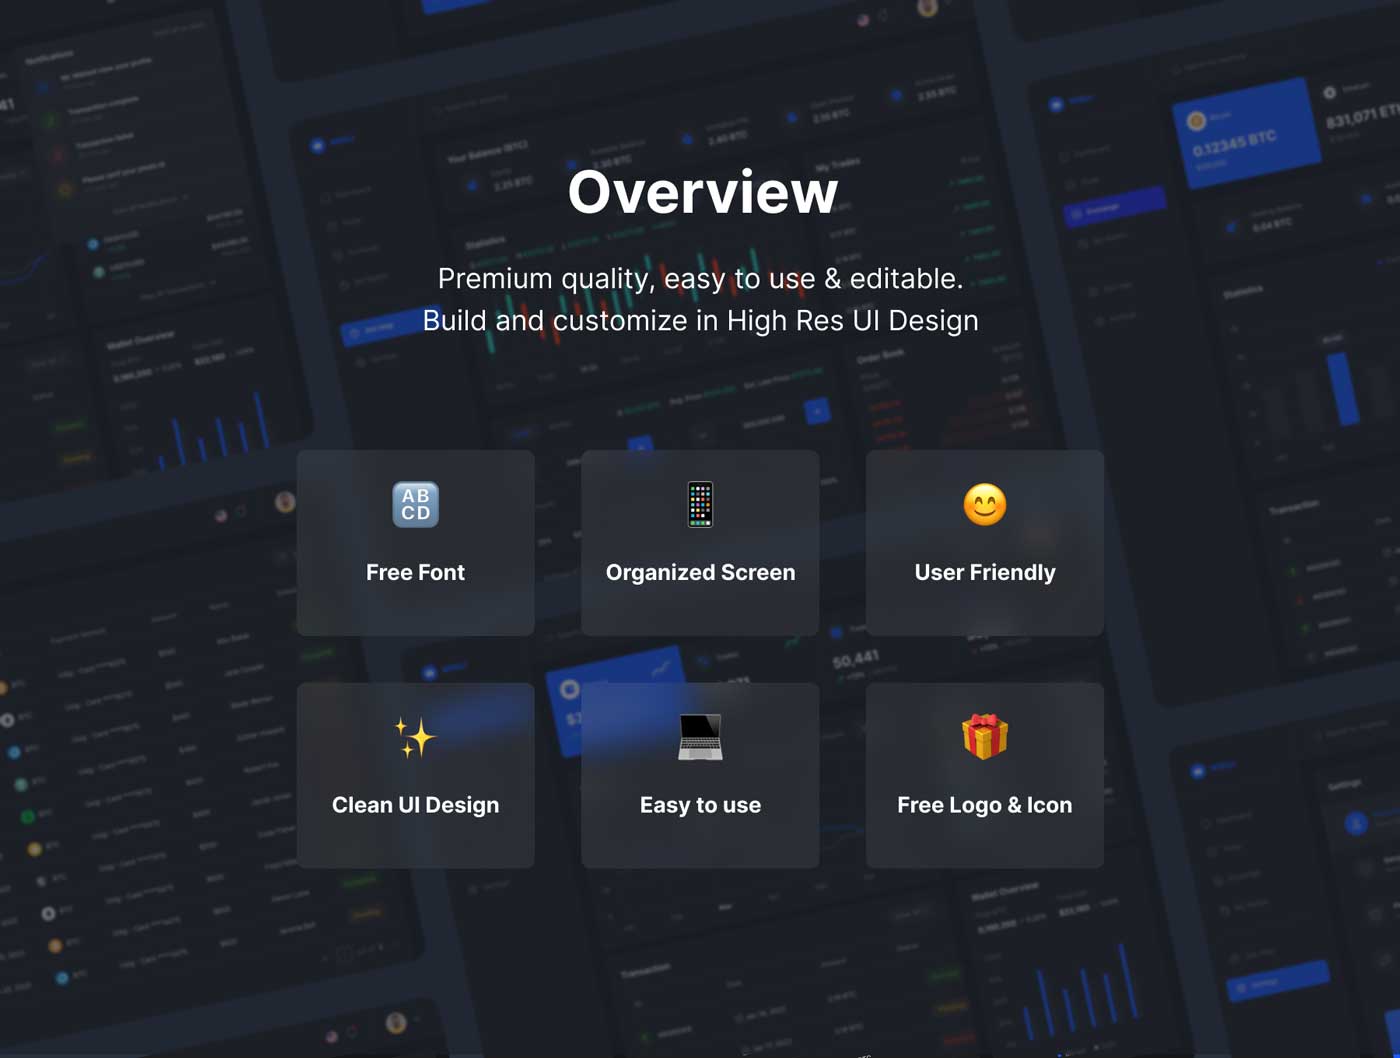Click the sparkles icon above Clean UI Design
This screenshot has height=1058, width=1400.
415,738
